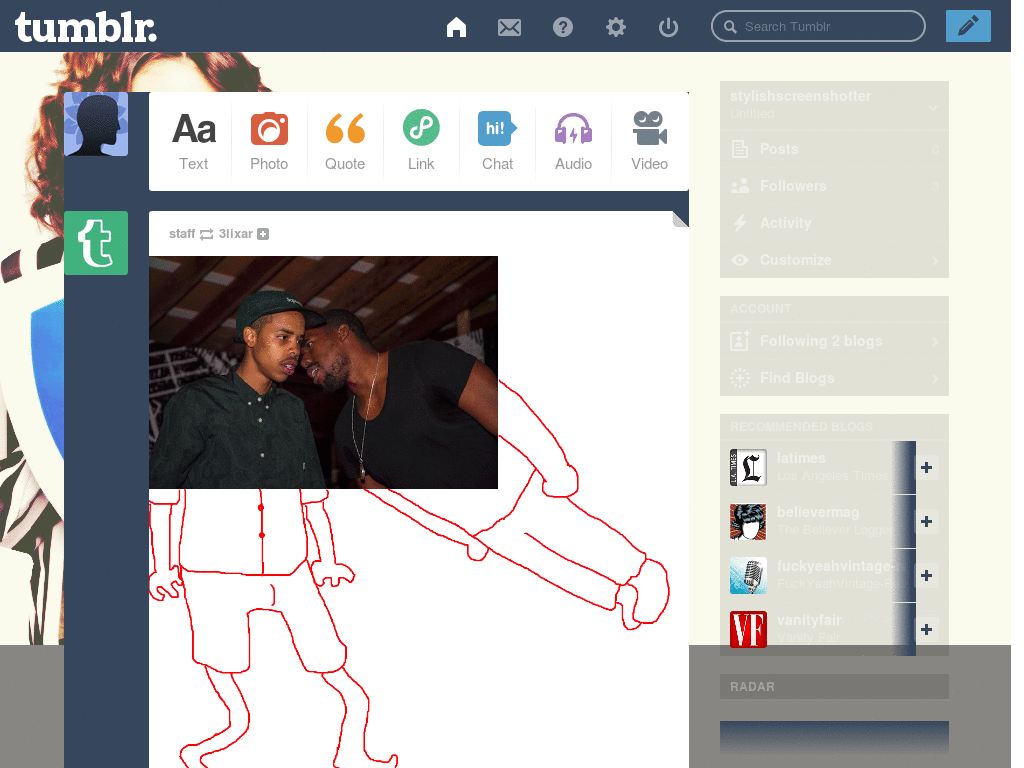Screen dimensions: 1024x768
Task: Click the reblog arrows icon in post header
Action: point(206,234)
